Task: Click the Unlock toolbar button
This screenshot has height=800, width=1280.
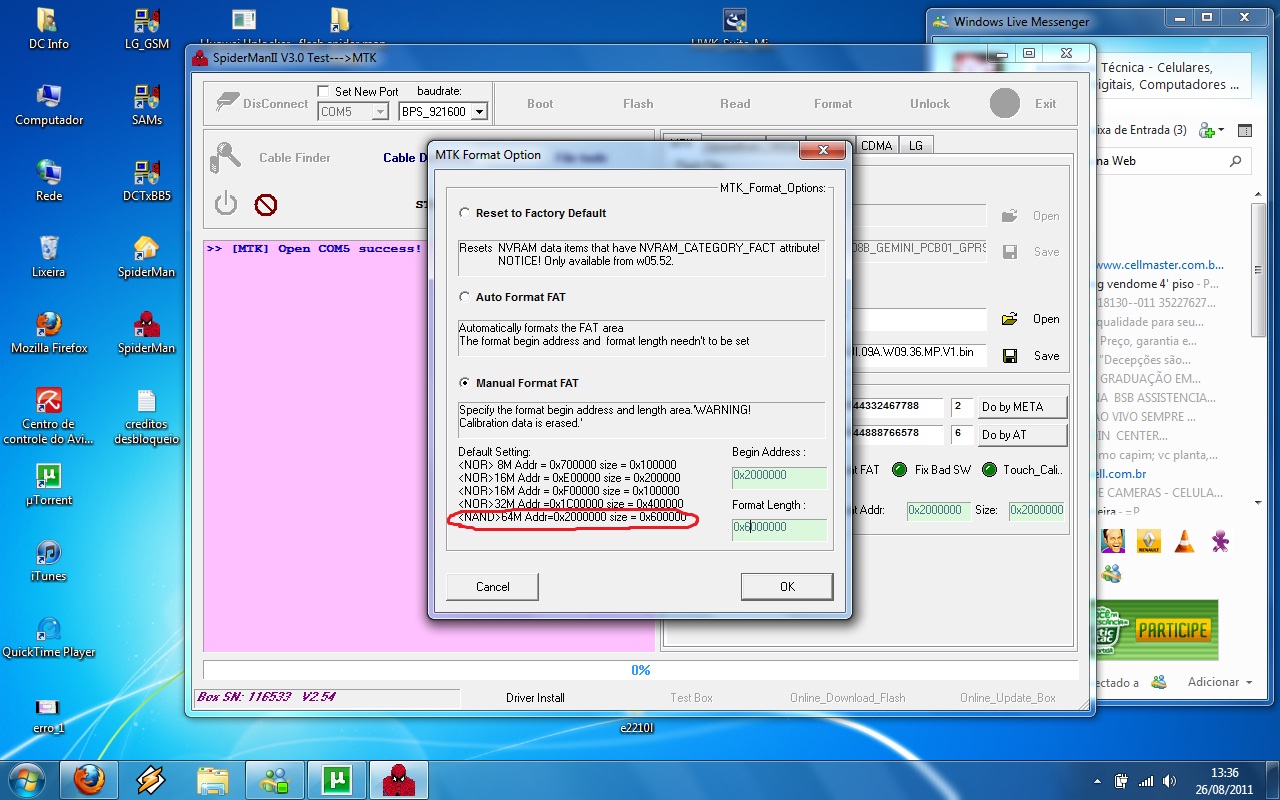Action: pyautogui.click(x=930, y=104)
